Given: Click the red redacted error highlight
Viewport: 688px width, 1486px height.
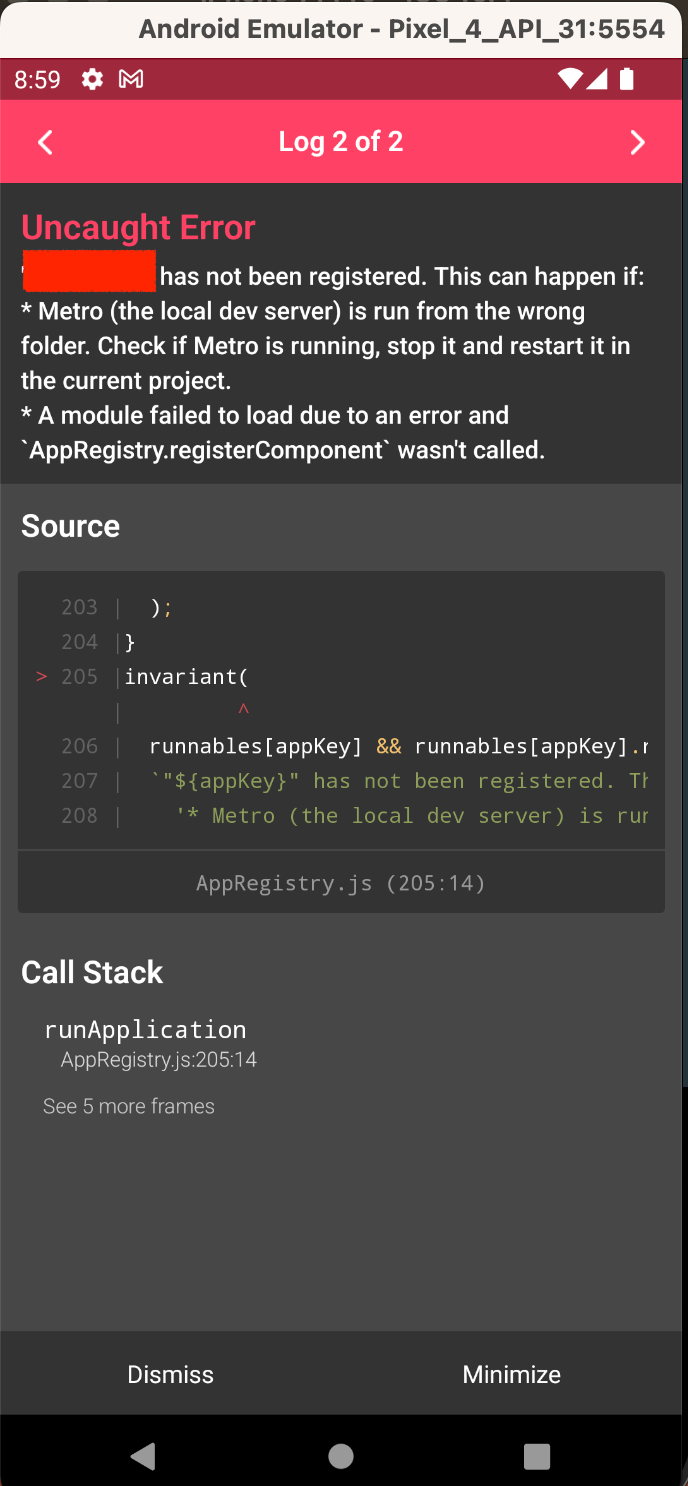Looking at the screenshot, I should (x=88, y=272).
